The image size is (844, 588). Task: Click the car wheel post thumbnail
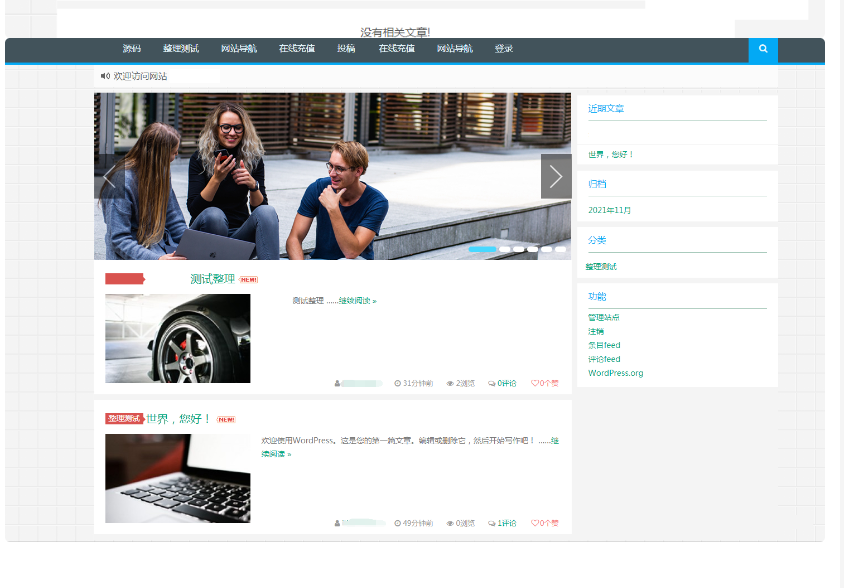coord(178,338)
